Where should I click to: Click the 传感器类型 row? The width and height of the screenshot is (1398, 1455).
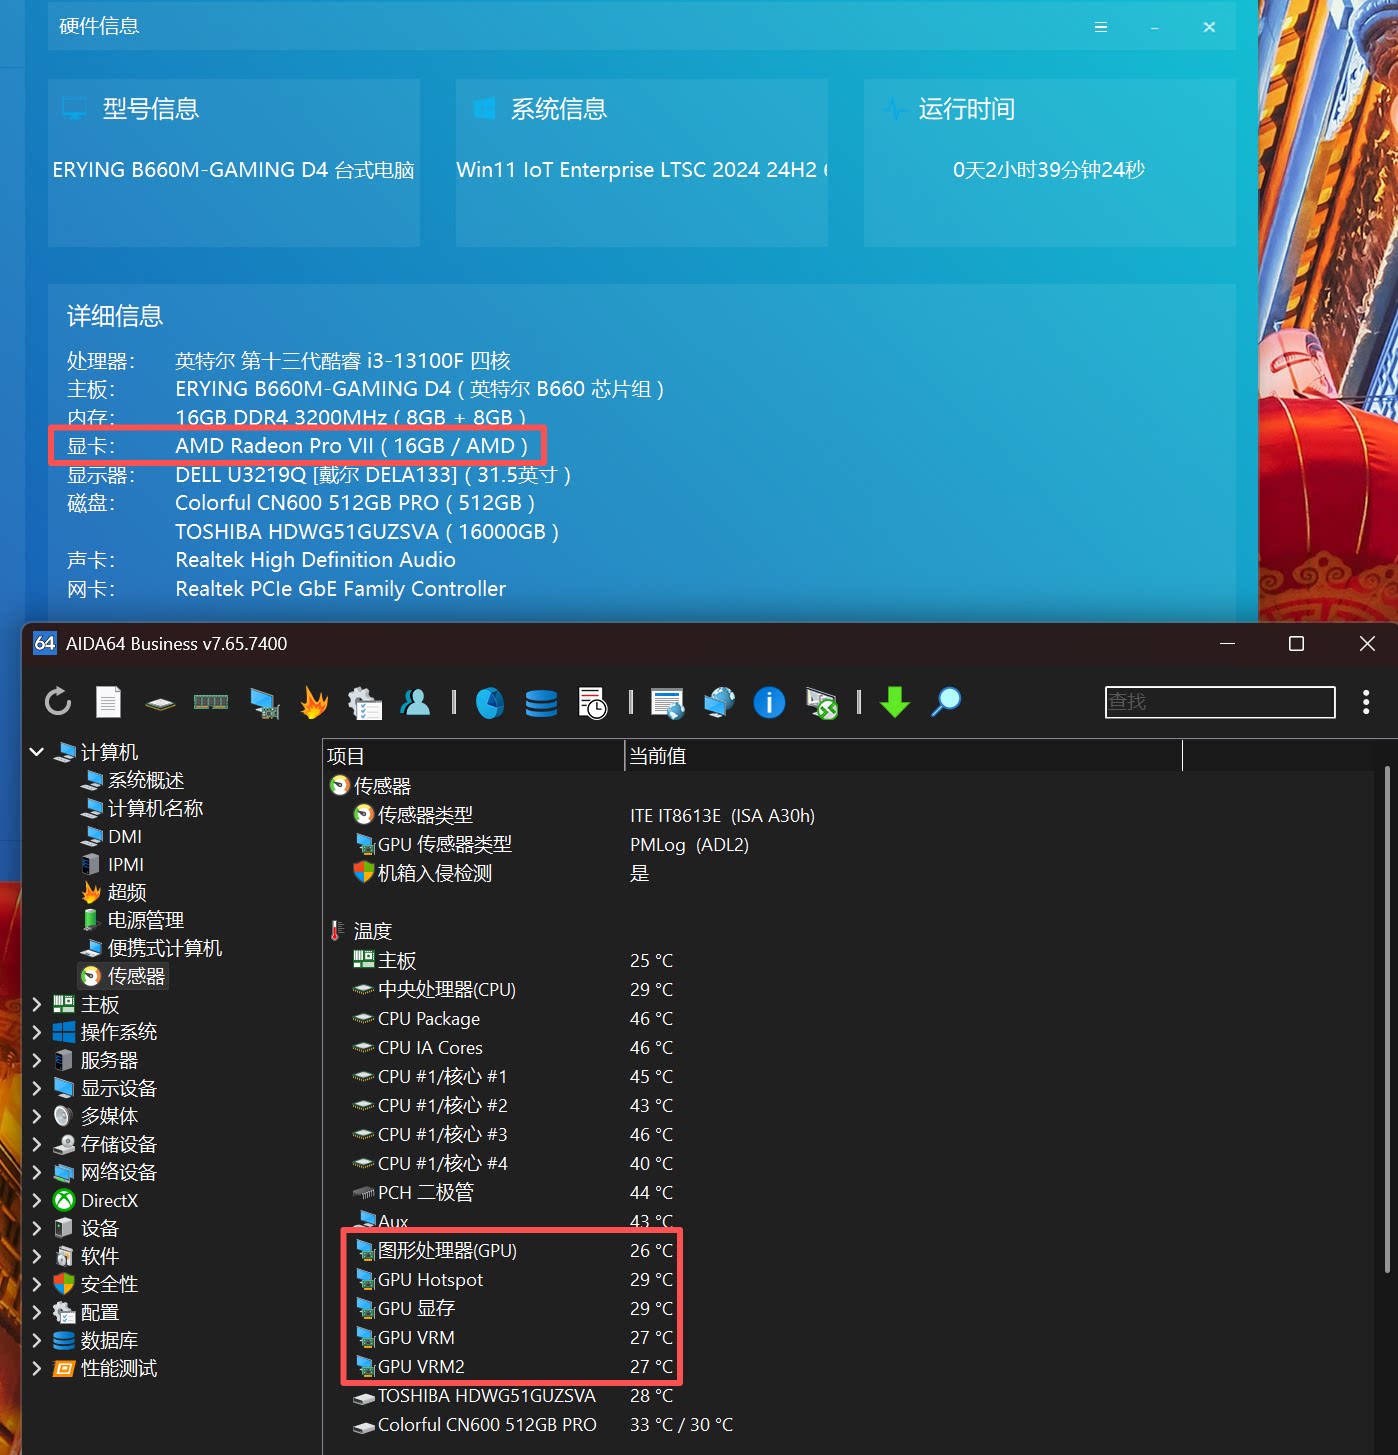584,815
